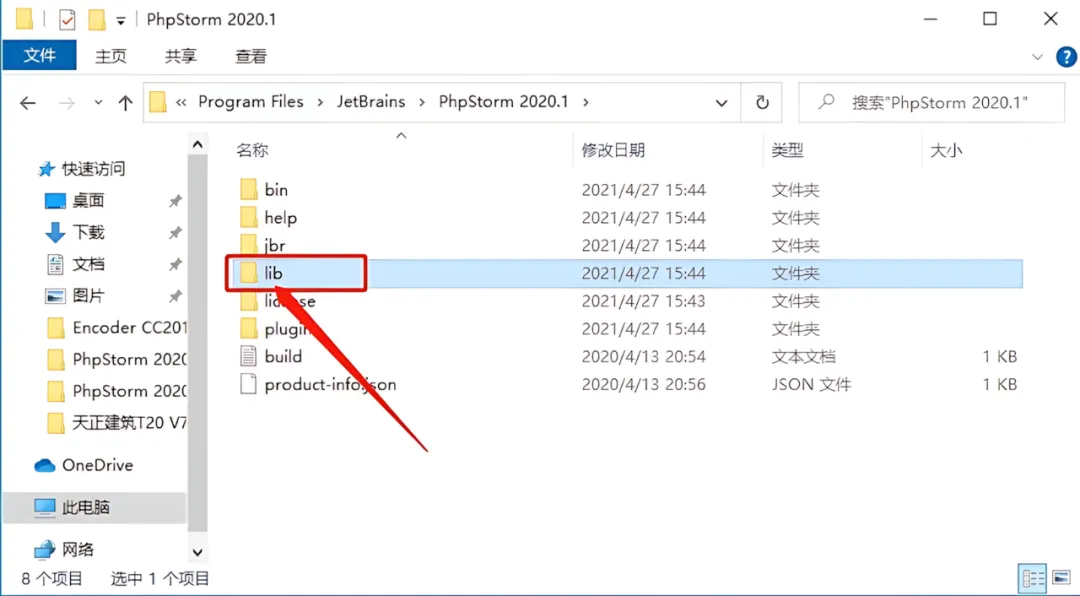This screenshot has height=596, width=1080.
Task: Unpin 图片 via its pin icon
Action: click(176, 296)
